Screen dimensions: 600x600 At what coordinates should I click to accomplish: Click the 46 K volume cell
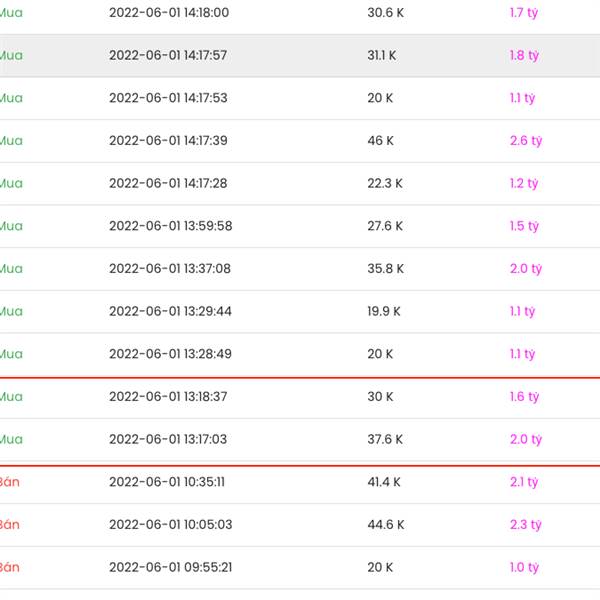pos(380,141)
